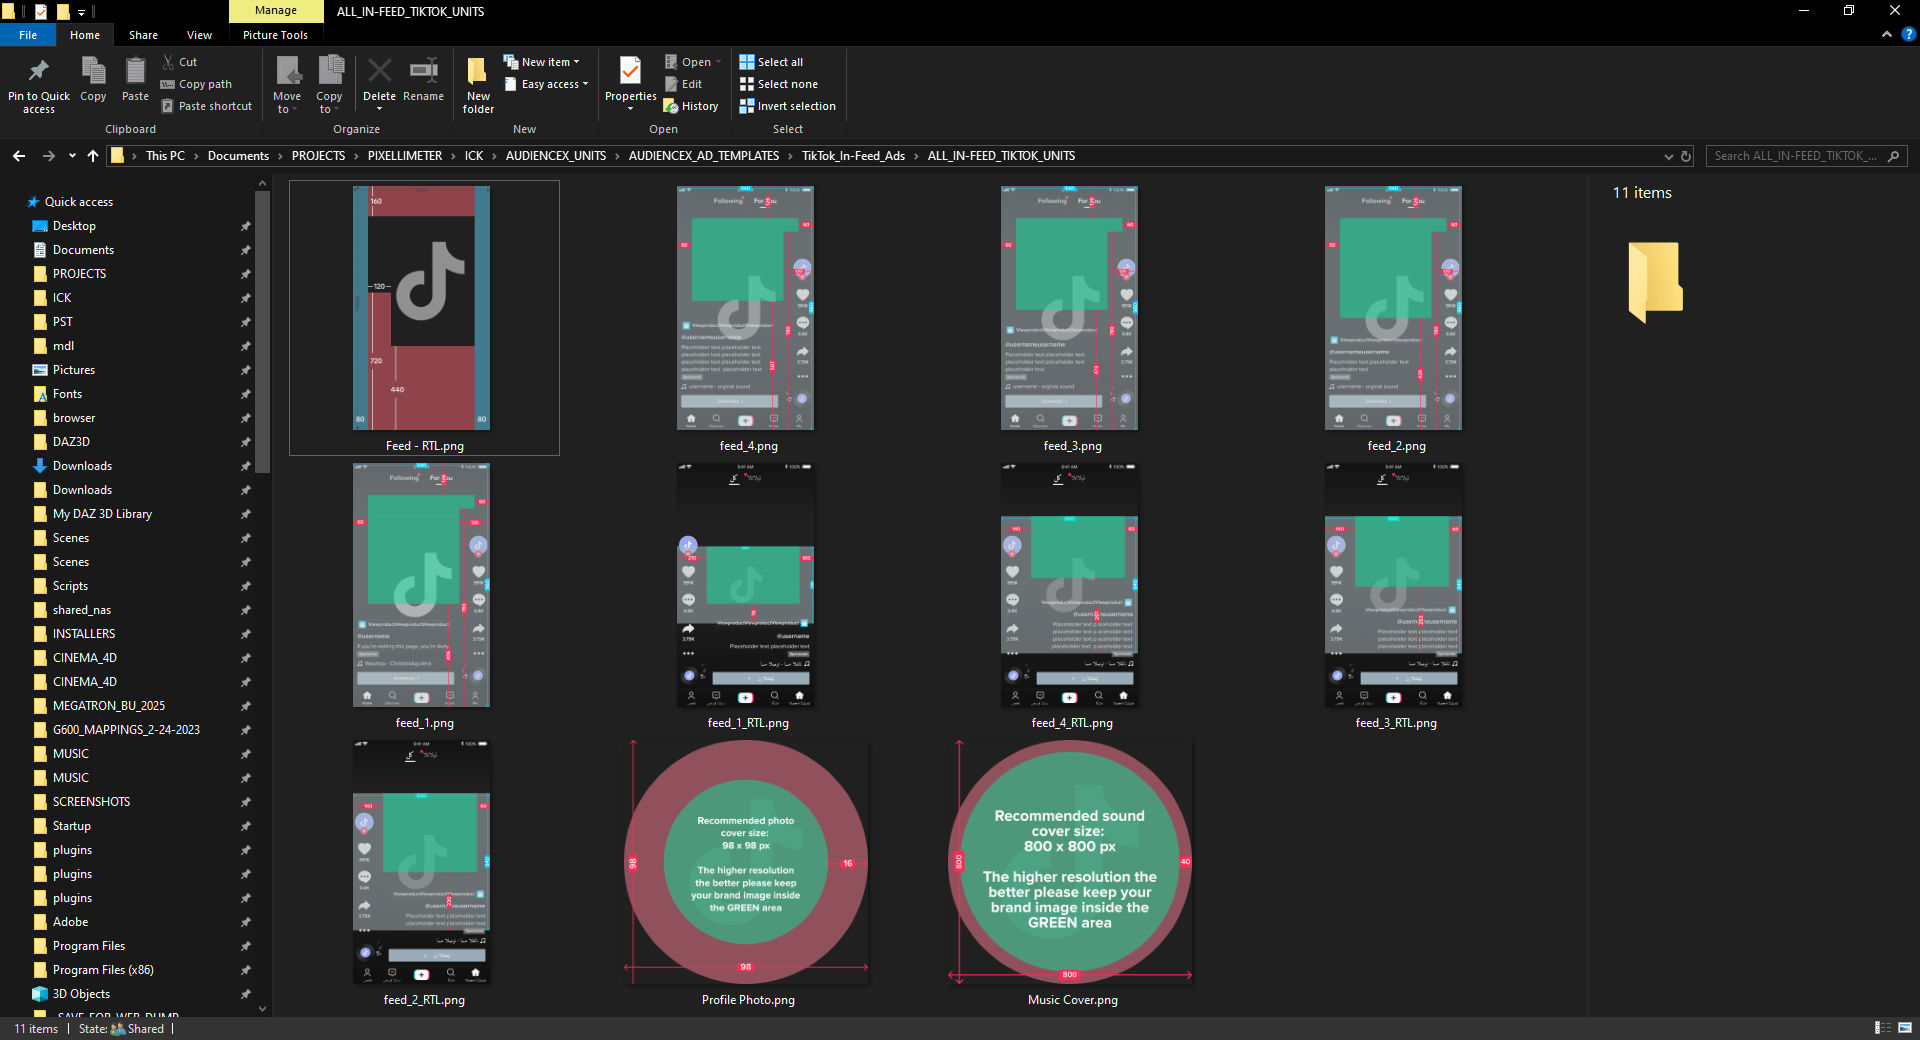Screen dimensions: 1920x1040
Task: Open My DAZ 3D Library in sidebar
Action: click(x=102, y=514)
